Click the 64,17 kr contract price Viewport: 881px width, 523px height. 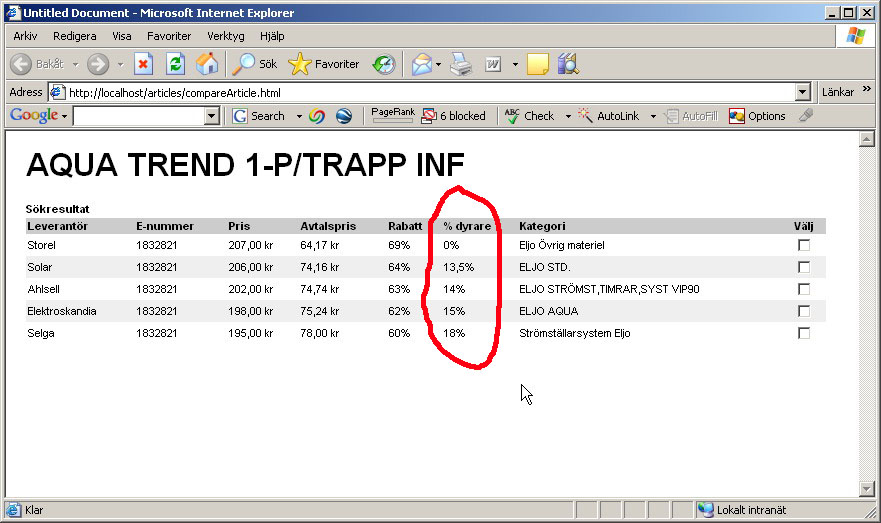(320, 245)
